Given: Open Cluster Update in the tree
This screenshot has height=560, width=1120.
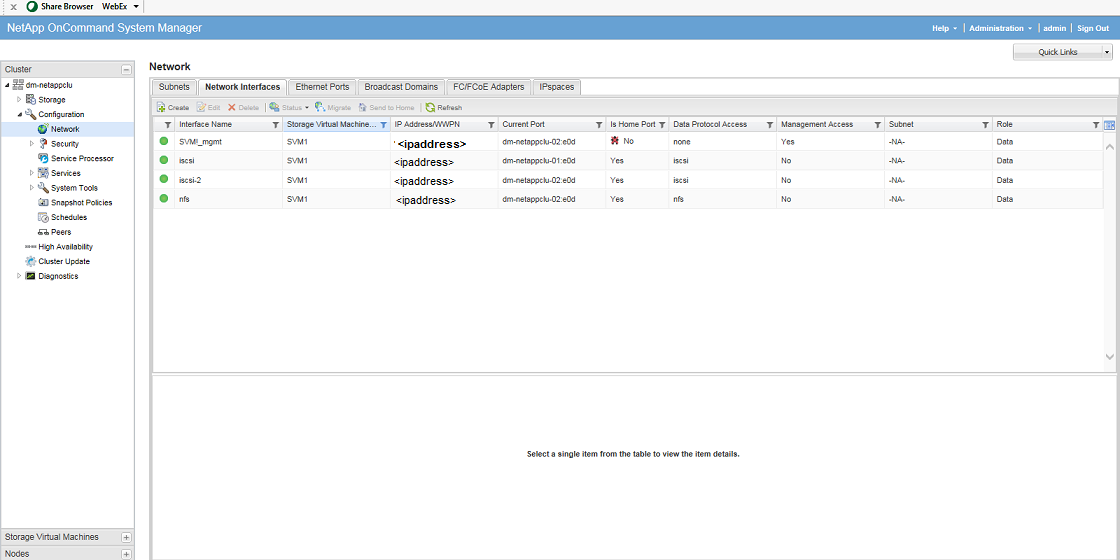Looking at the screenshot, I should [x=64, y=261].
